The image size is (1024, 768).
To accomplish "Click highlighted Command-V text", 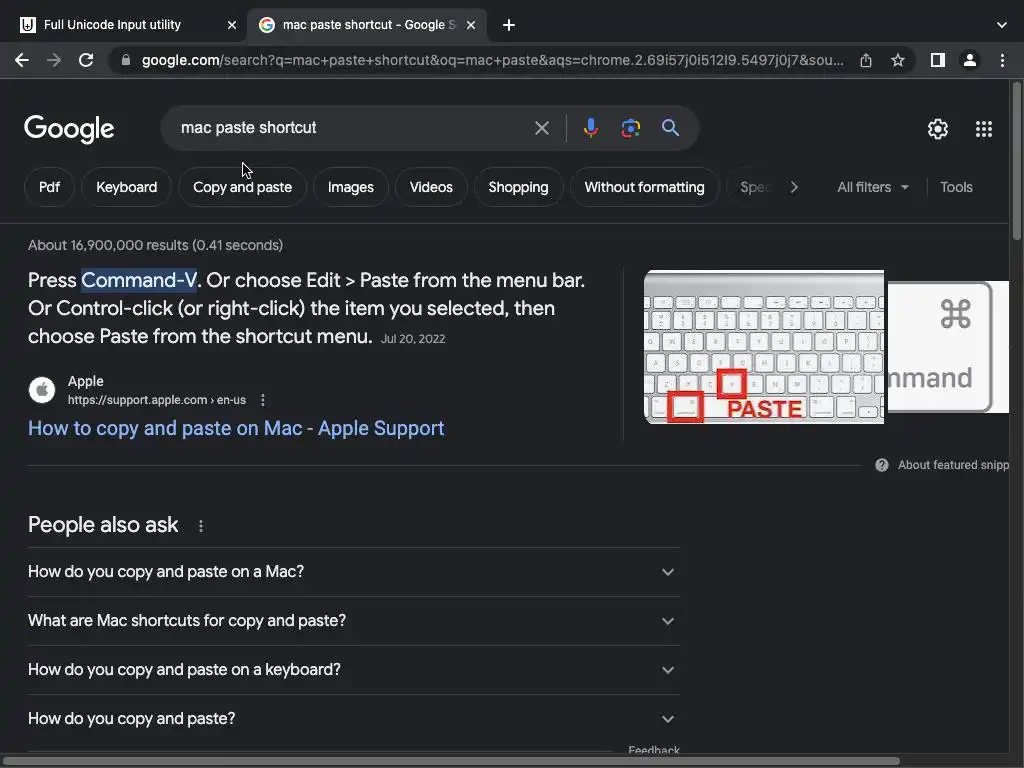I will pyautogui.click(x=138, y=280).
